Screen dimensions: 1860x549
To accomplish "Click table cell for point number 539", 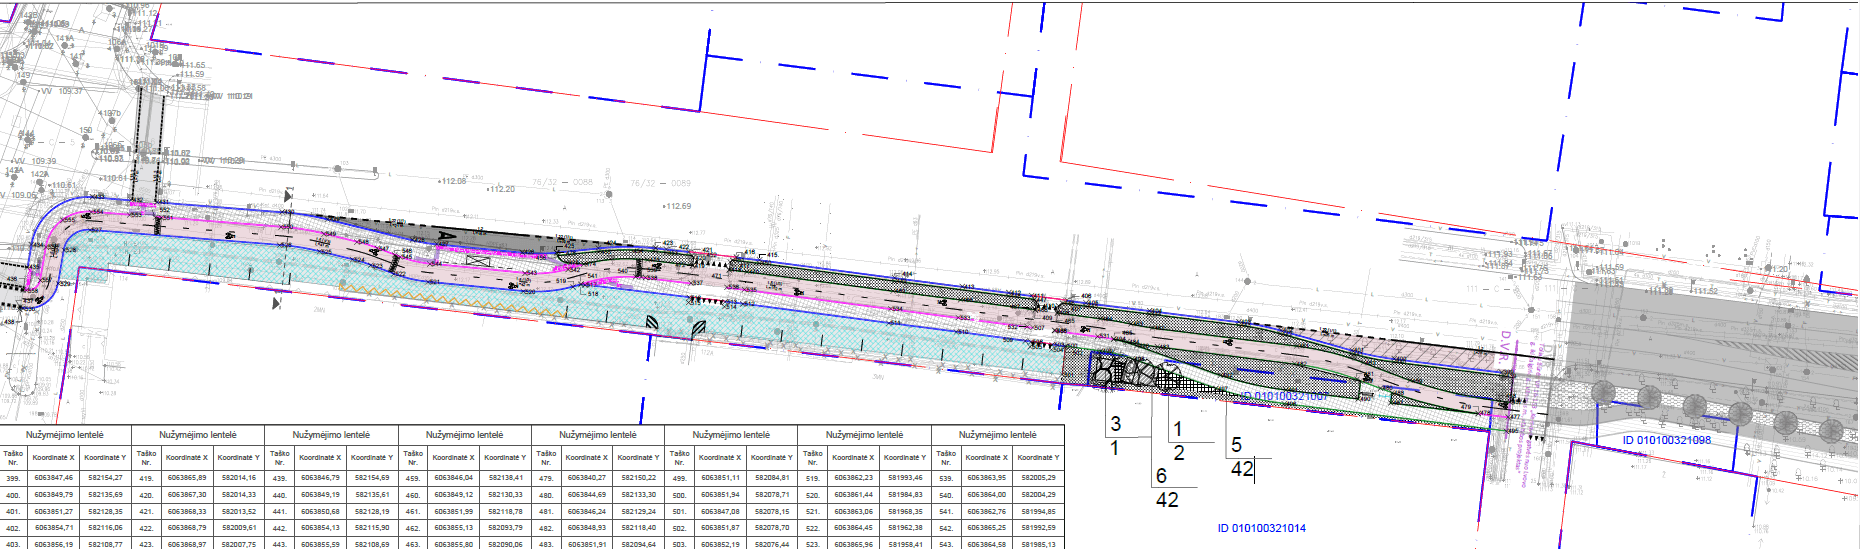I will pos(946,478).
